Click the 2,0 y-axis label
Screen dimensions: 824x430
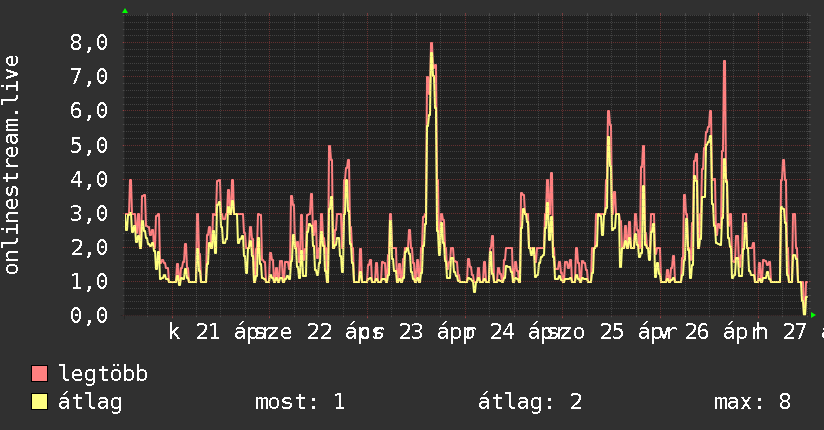tap(89, 248)
